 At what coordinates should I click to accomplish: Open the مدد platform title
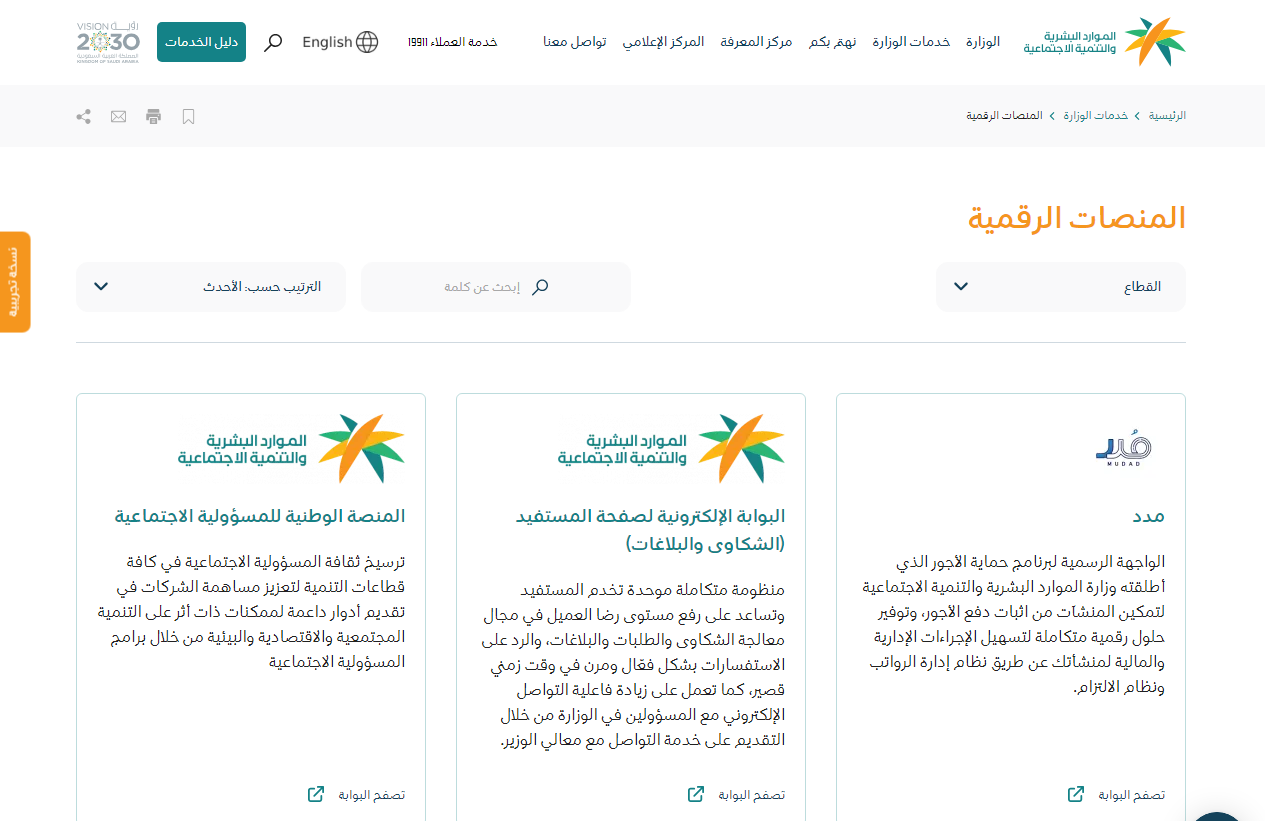tap(1147, 516)
